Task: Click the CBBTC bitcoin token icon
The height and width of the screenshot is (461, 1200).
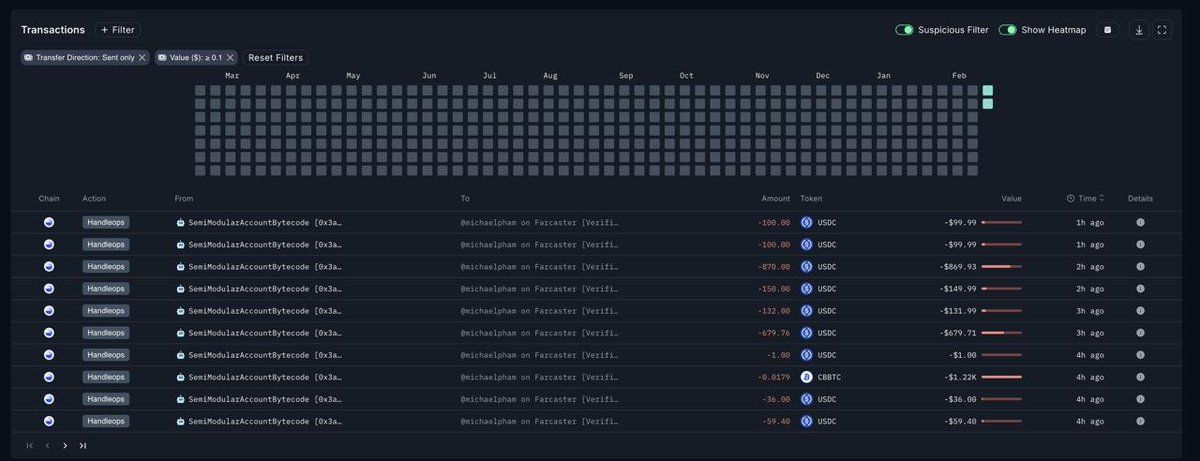Action: point(806,377)
